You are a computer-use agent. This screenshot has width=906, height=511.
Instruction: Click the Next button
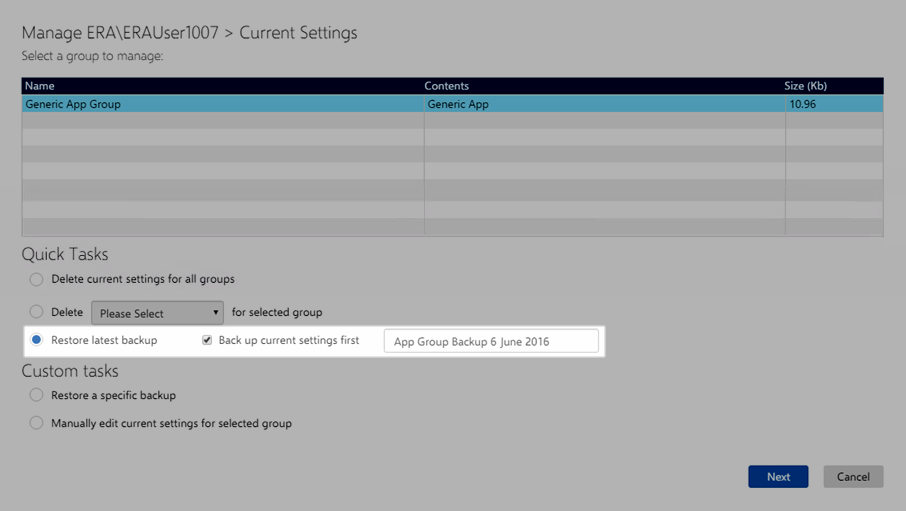[777, 477]
